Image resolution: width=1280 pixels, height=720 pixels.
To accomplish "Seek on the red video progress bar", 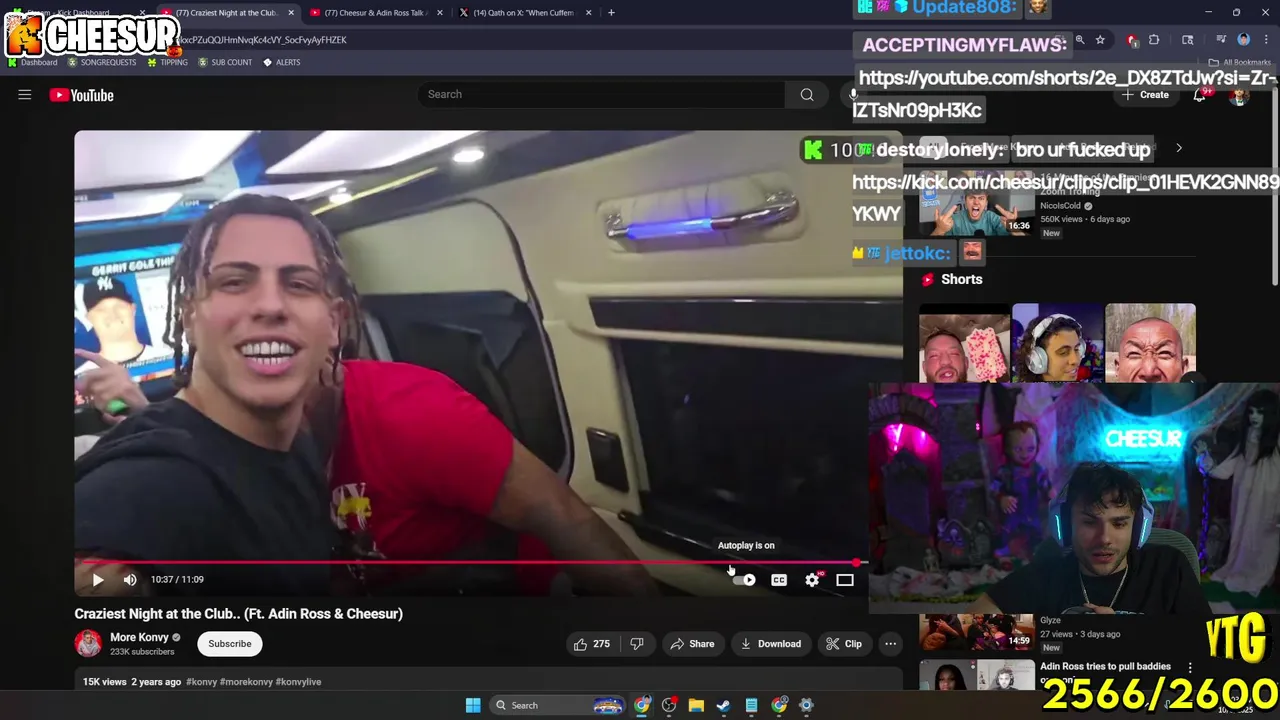I will [470, 563].
